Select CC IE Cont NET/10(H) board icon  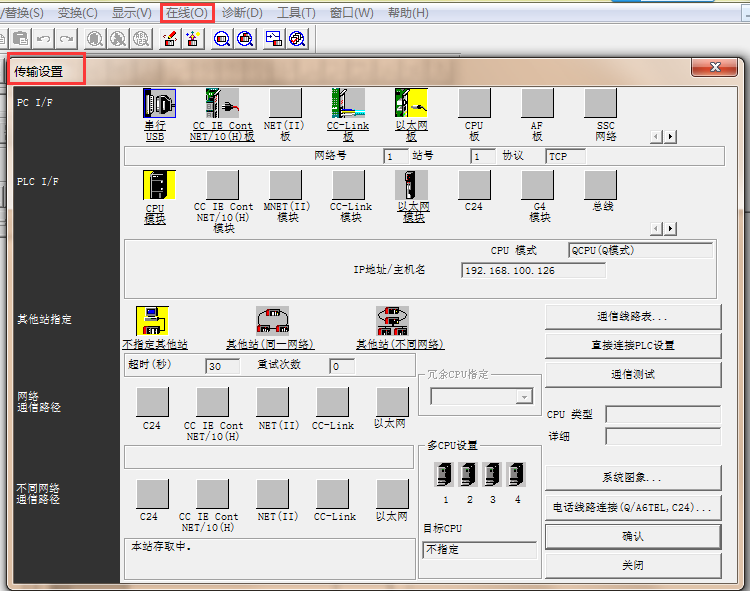point(222,103)
